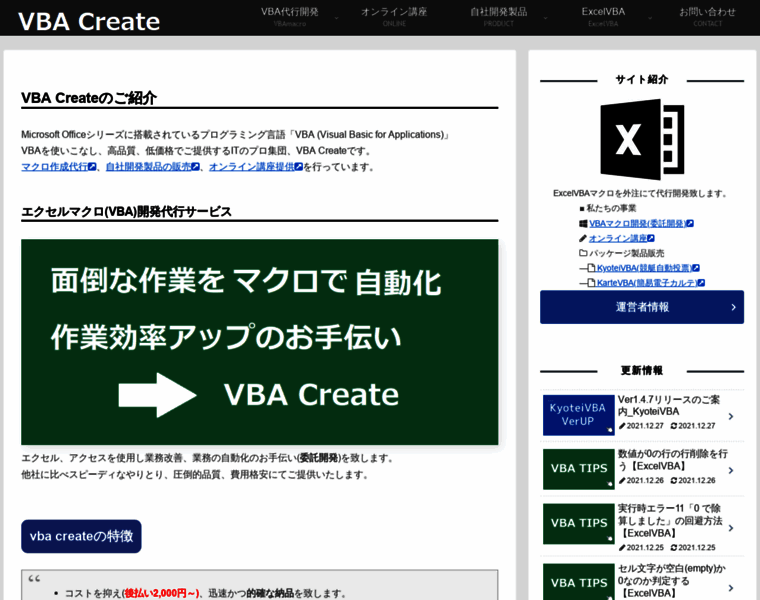Click external-link icon after マクロ作成代行

click(x=92, y=167)
